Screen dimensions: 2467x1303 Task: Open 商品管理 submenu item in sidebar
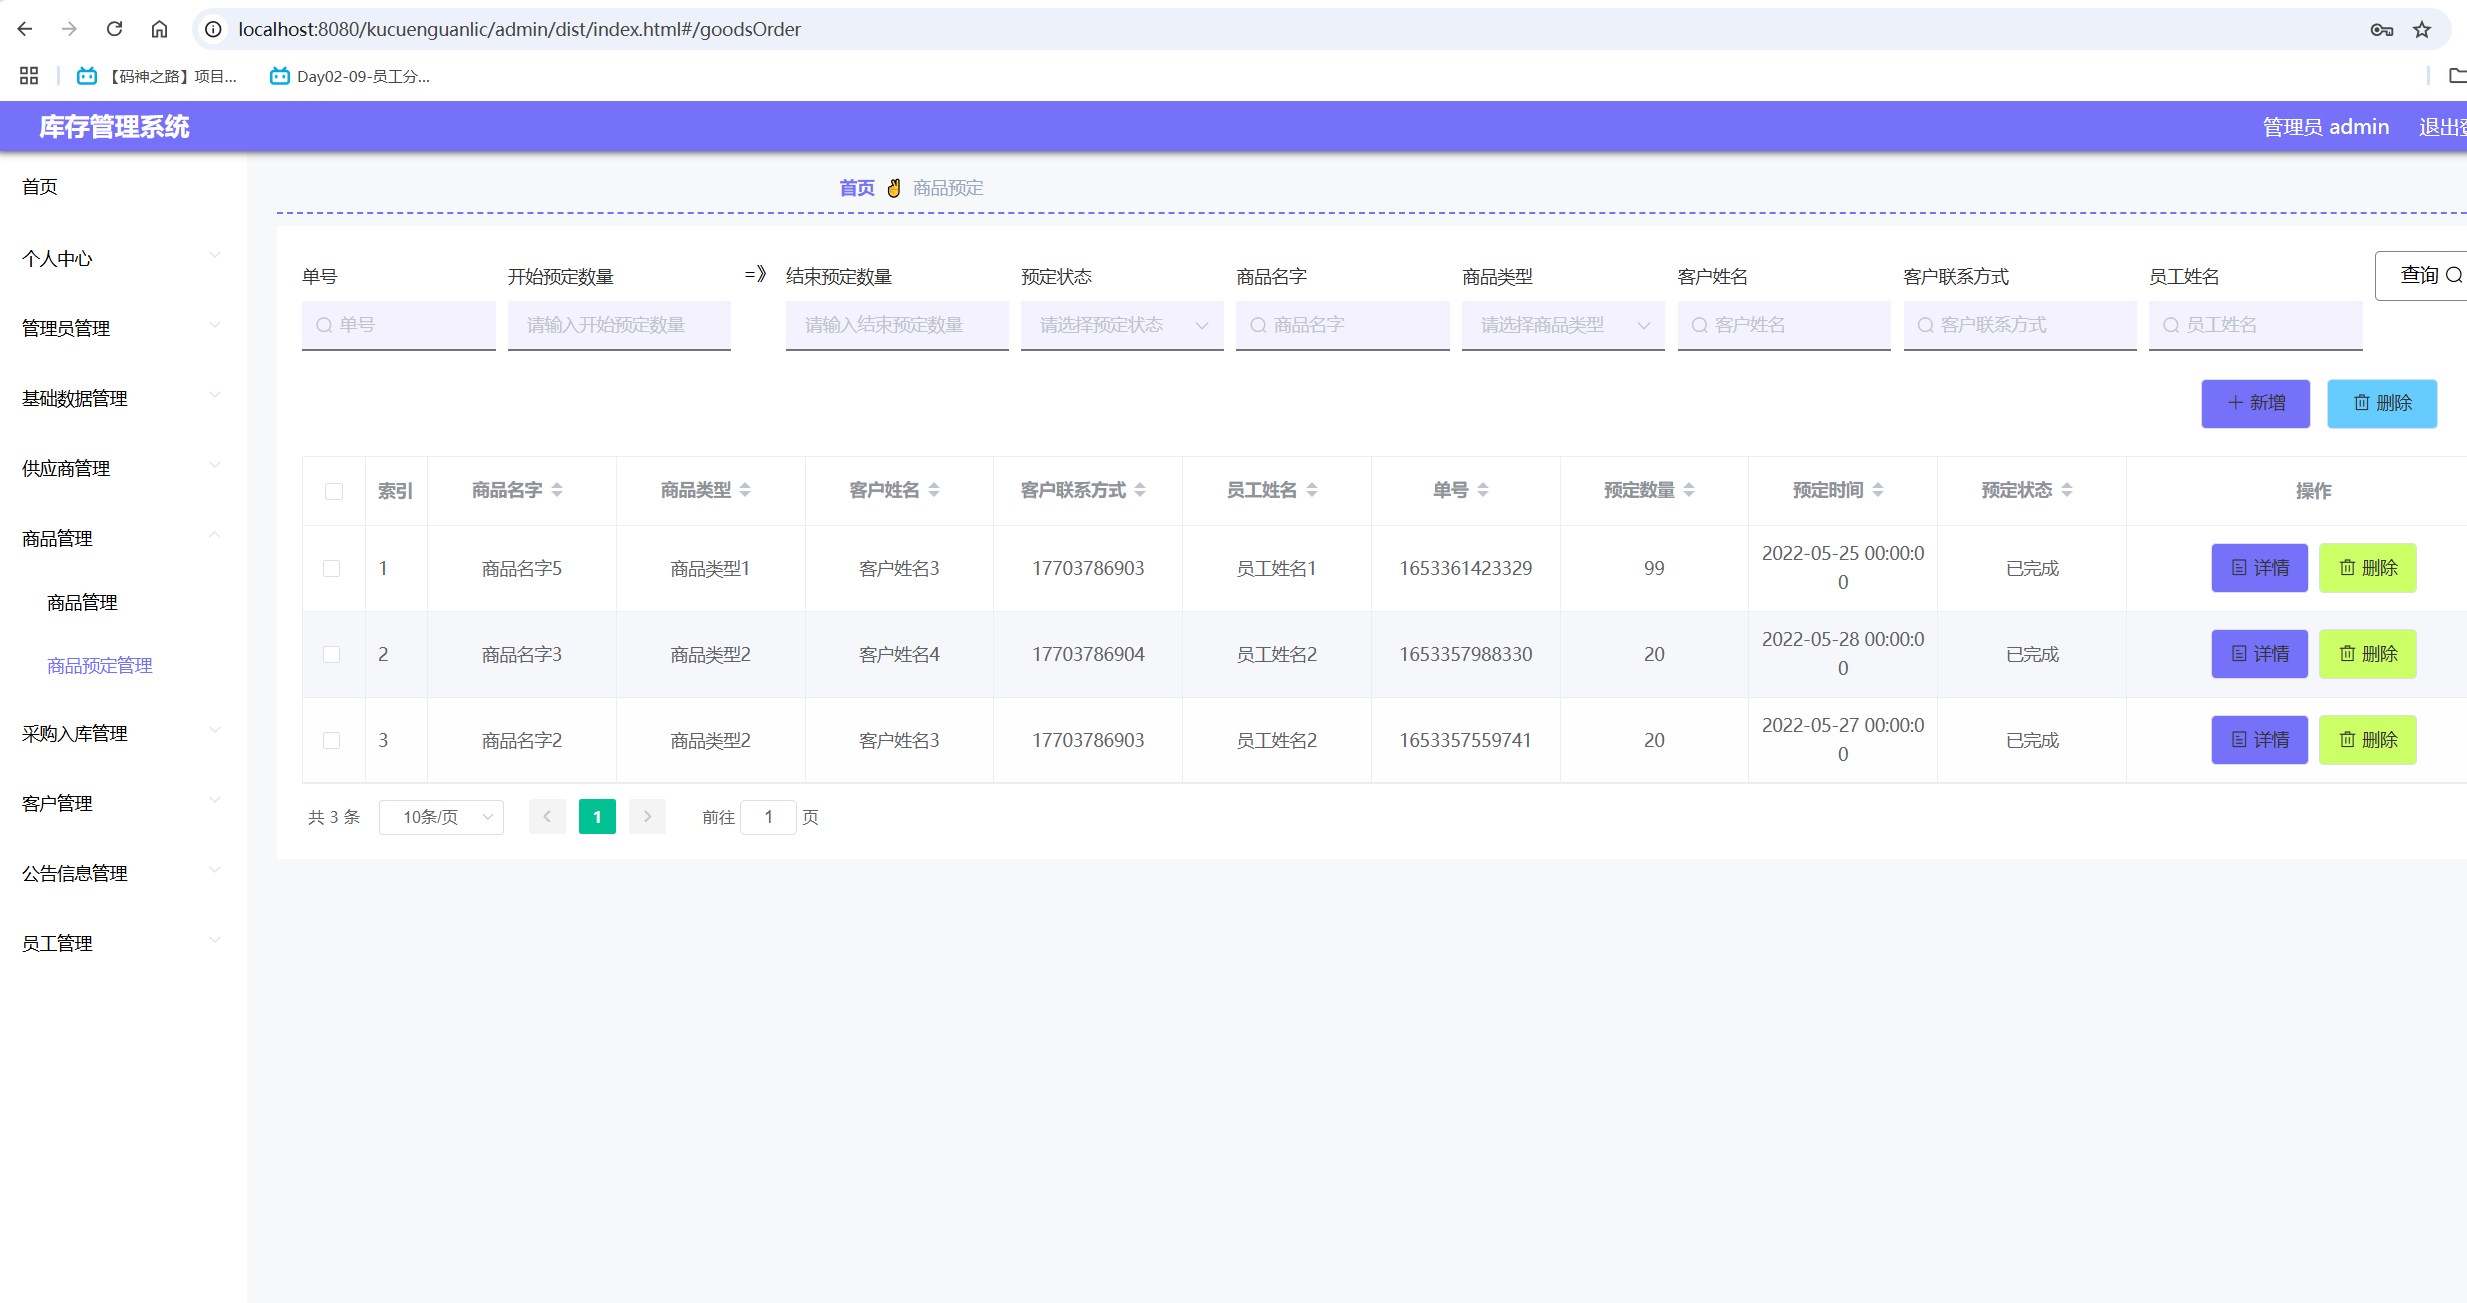82,602
